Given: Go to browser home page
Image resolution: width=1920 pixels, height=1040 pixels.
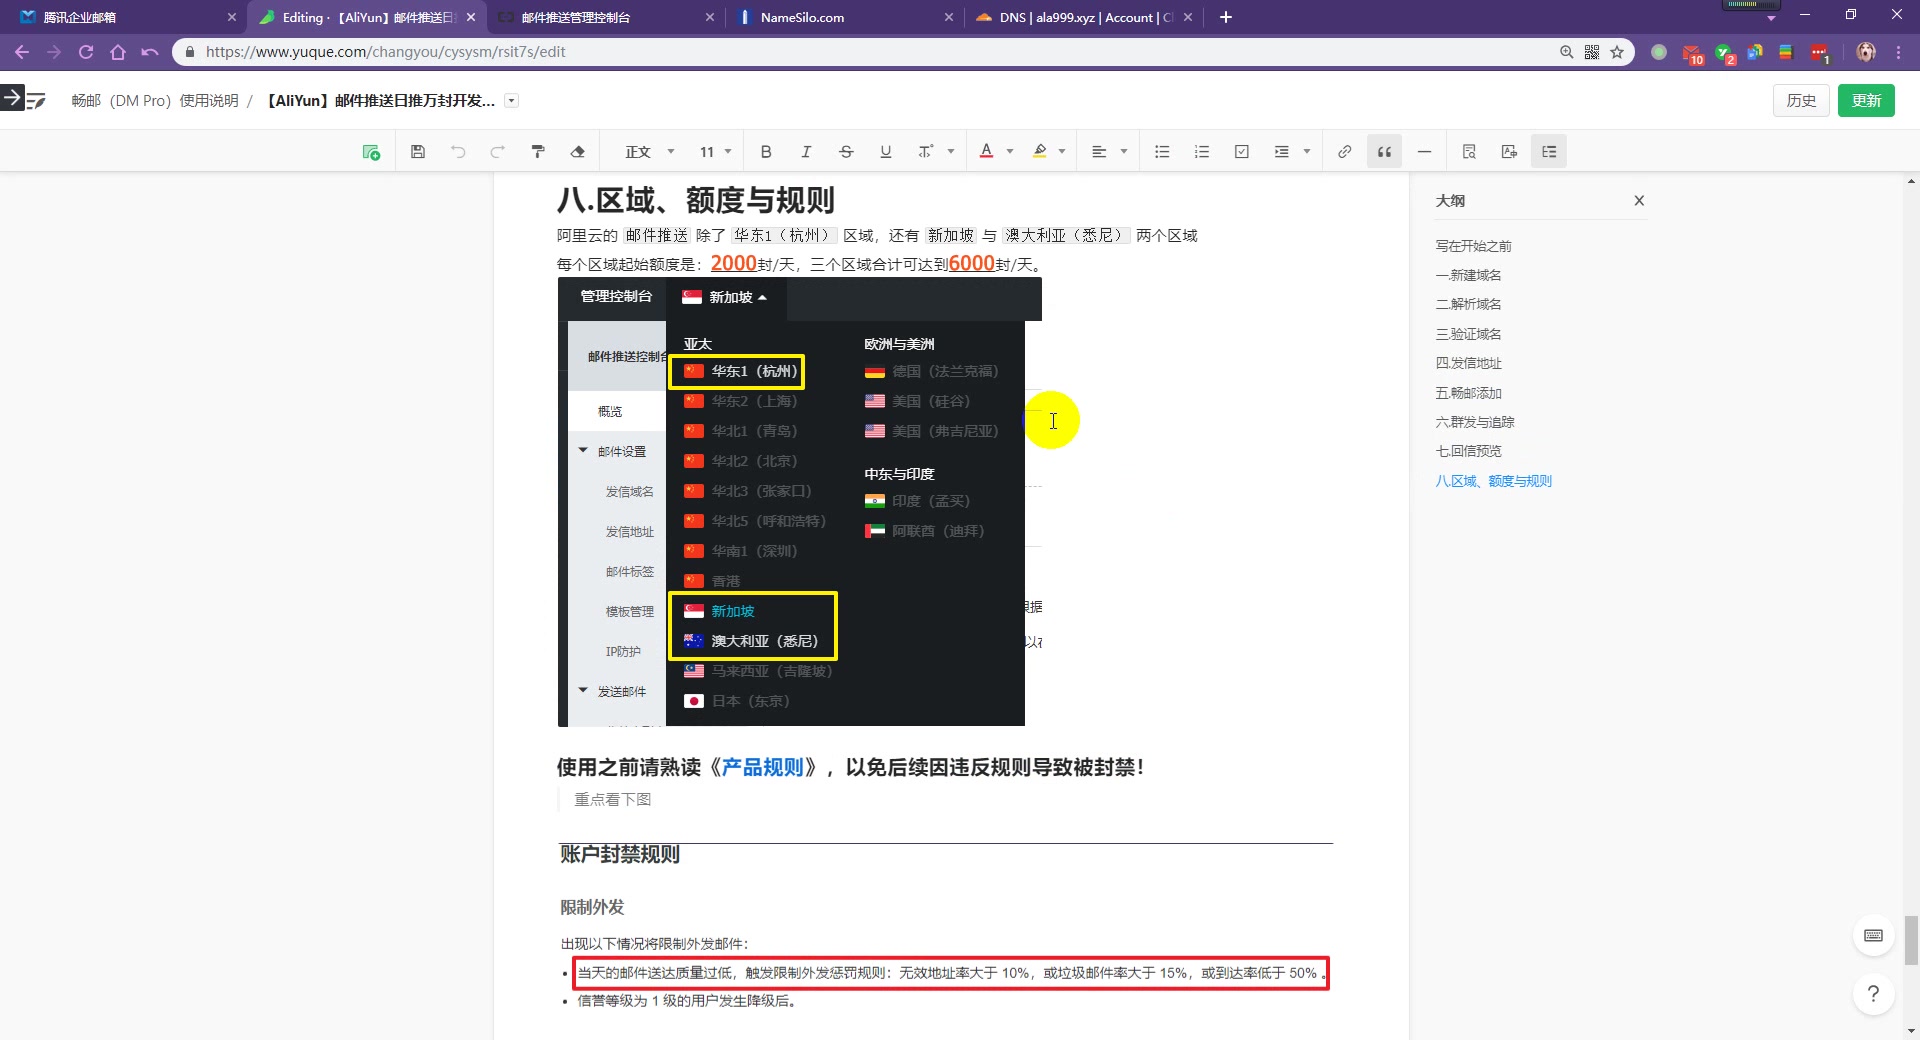Looking at the screenshot, I should 118,52.
